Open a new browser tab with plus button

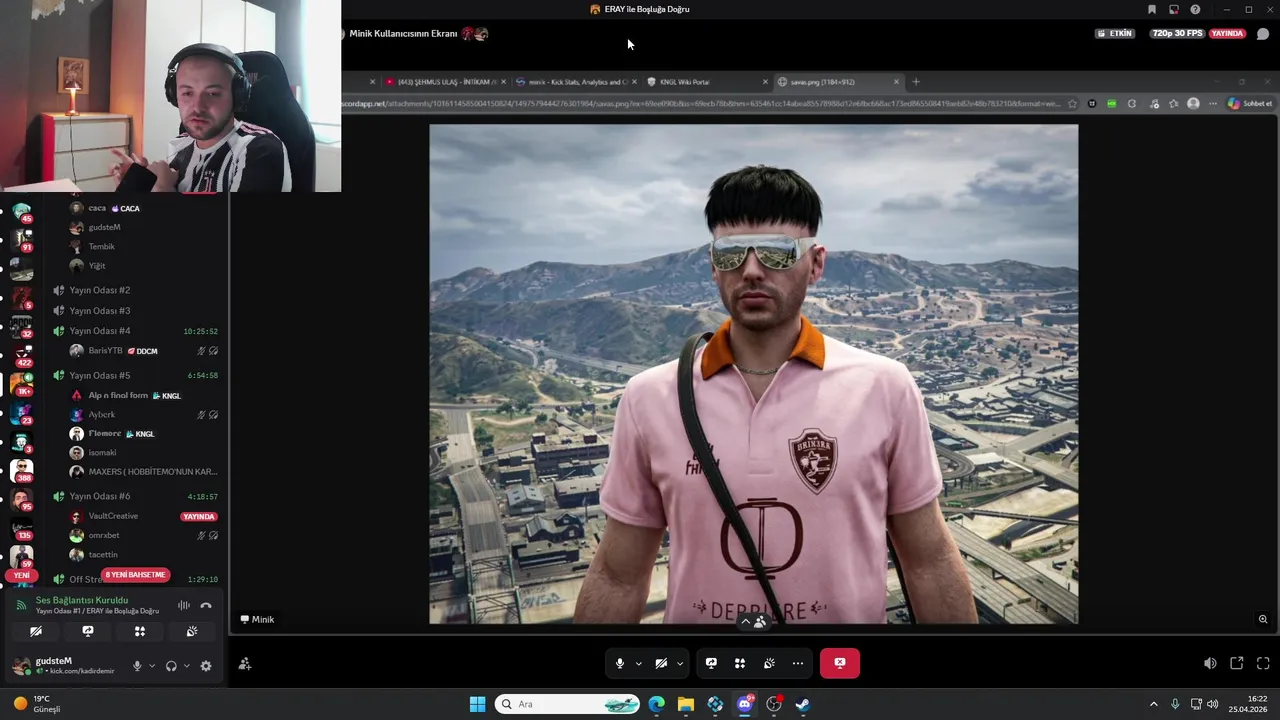coord(916,82)
